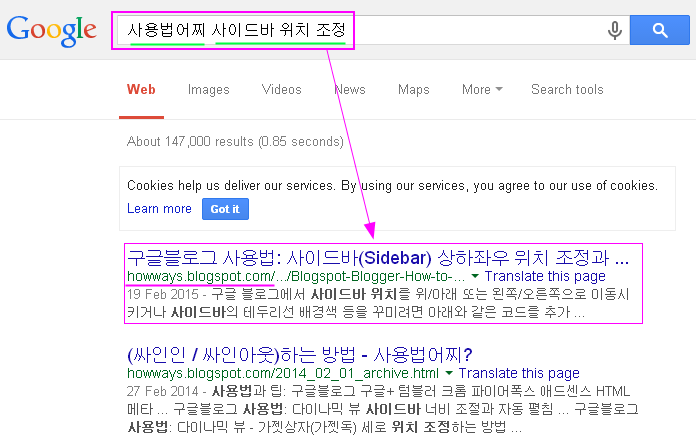Click the About 147,000 results text
The height and width of the screenshot is (445, 696).
(235, 142)
